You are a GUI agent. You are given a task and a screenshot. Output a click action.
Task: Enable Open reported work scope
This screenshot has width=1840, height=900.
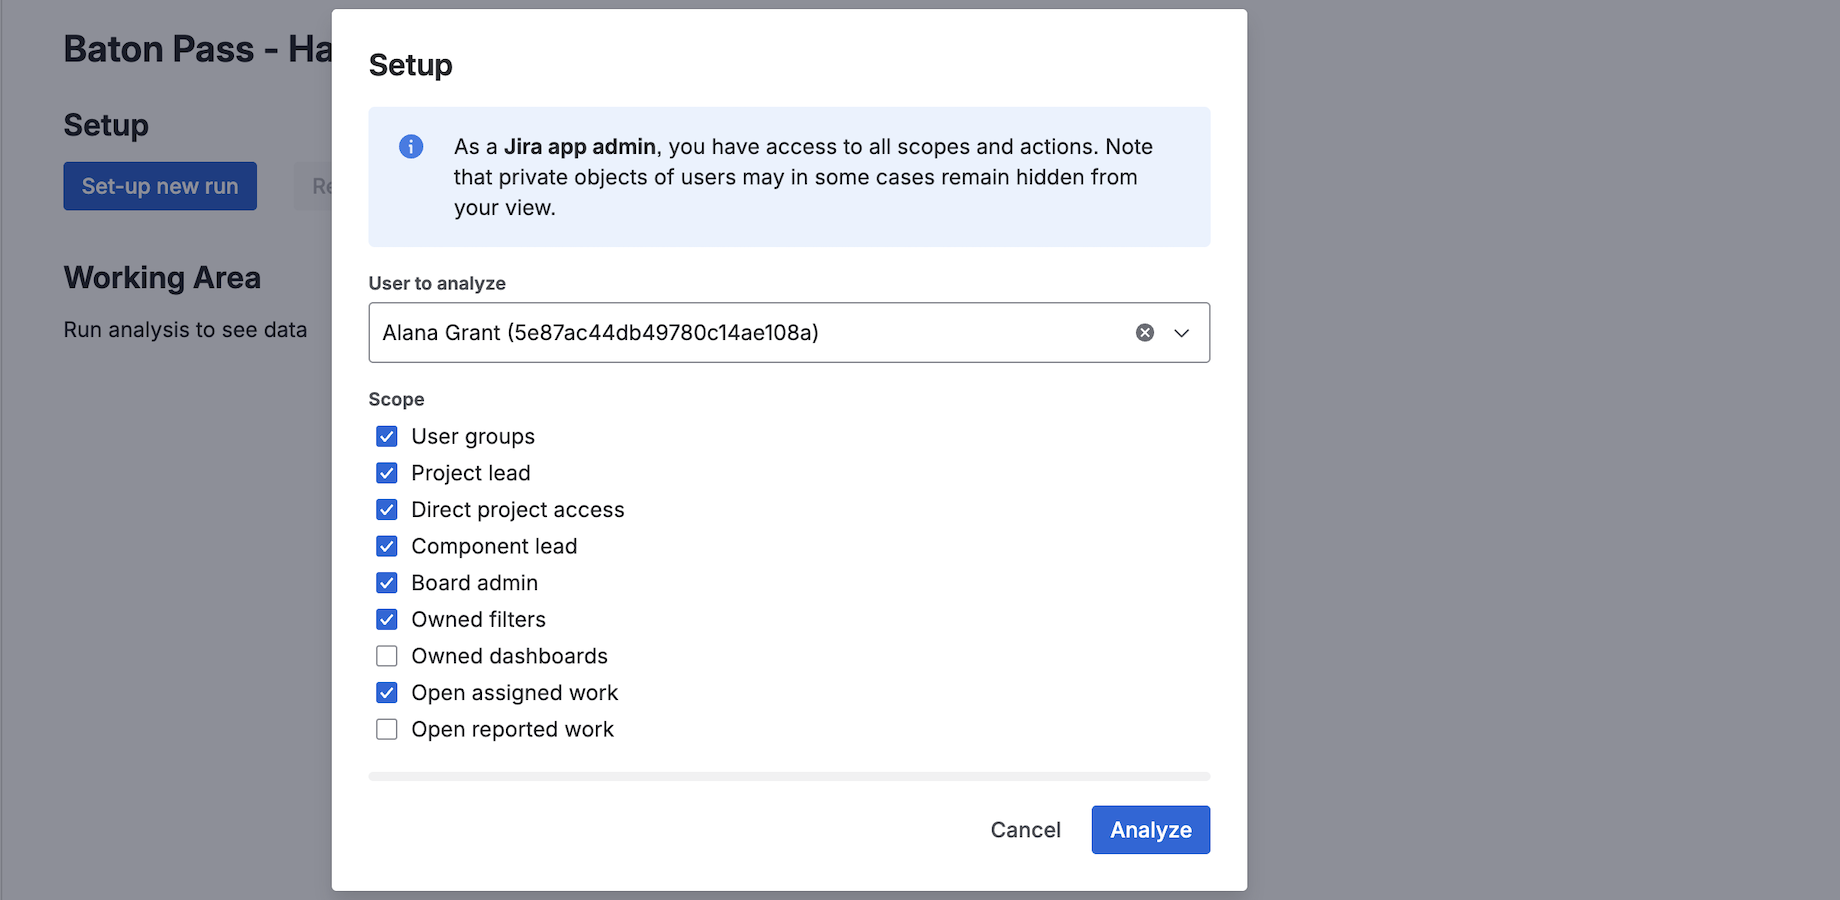(x=387, y=730)
